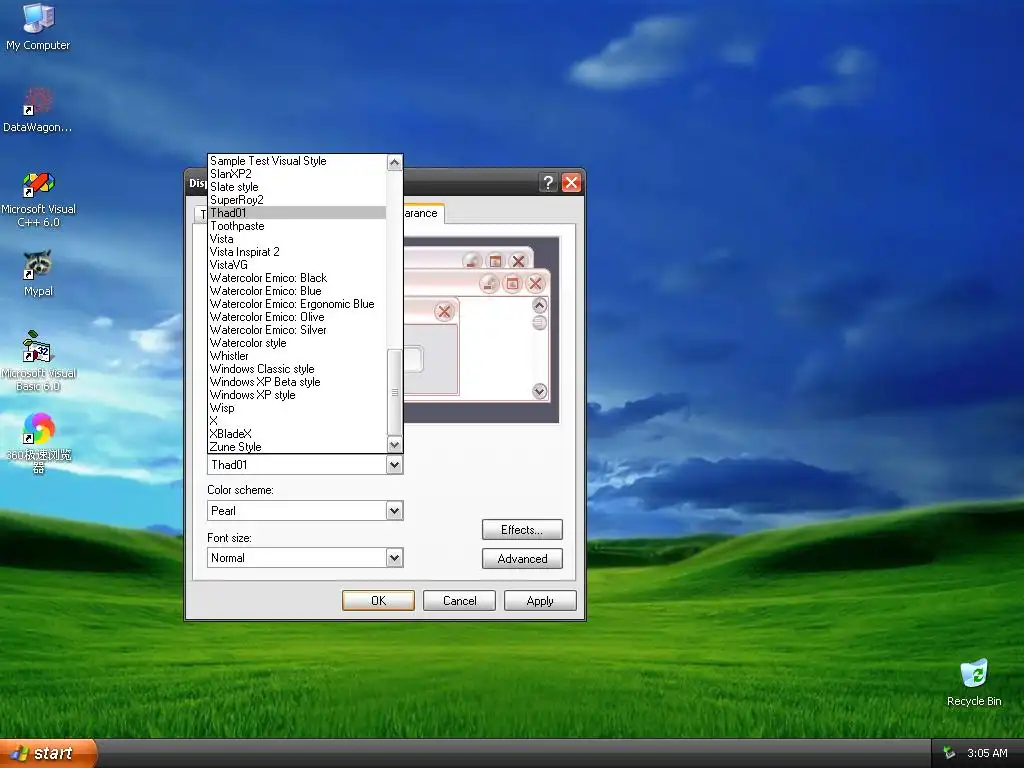The width and height of the screenshot is (1024, 768).
Task: Choose Watercolor Emico: Silver
Action: (x=297, y=330)
